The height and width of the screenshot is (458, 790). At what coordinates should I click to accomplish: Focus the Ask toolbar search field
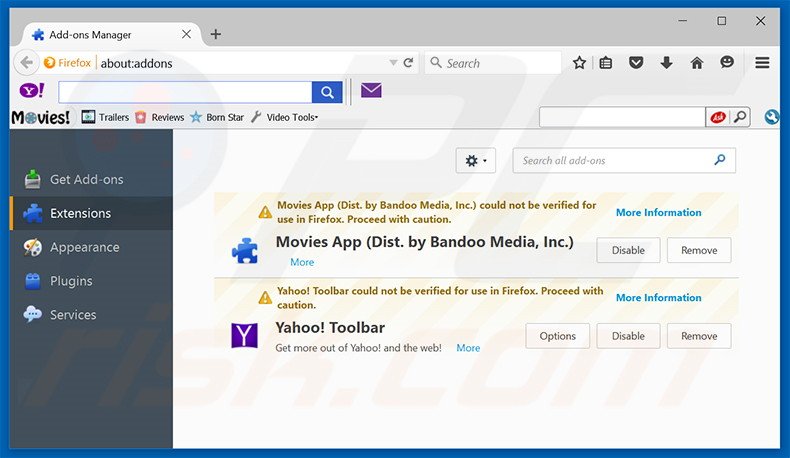pos(622,117)
